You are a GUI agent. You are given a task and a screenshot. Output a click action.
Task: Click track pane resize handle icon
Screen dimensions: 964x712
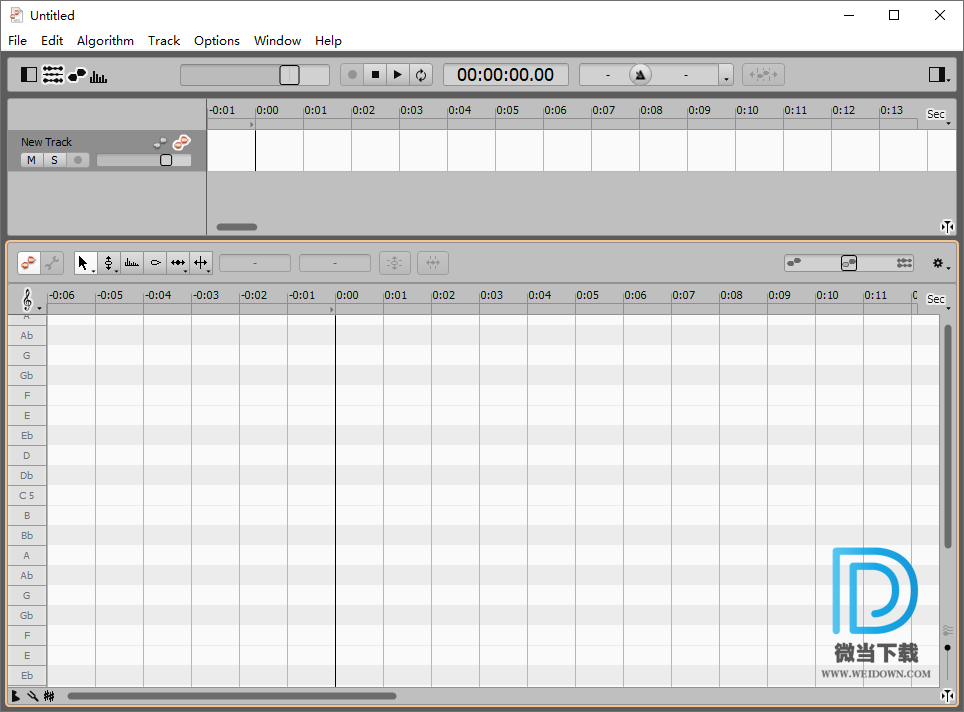(947, 227)
